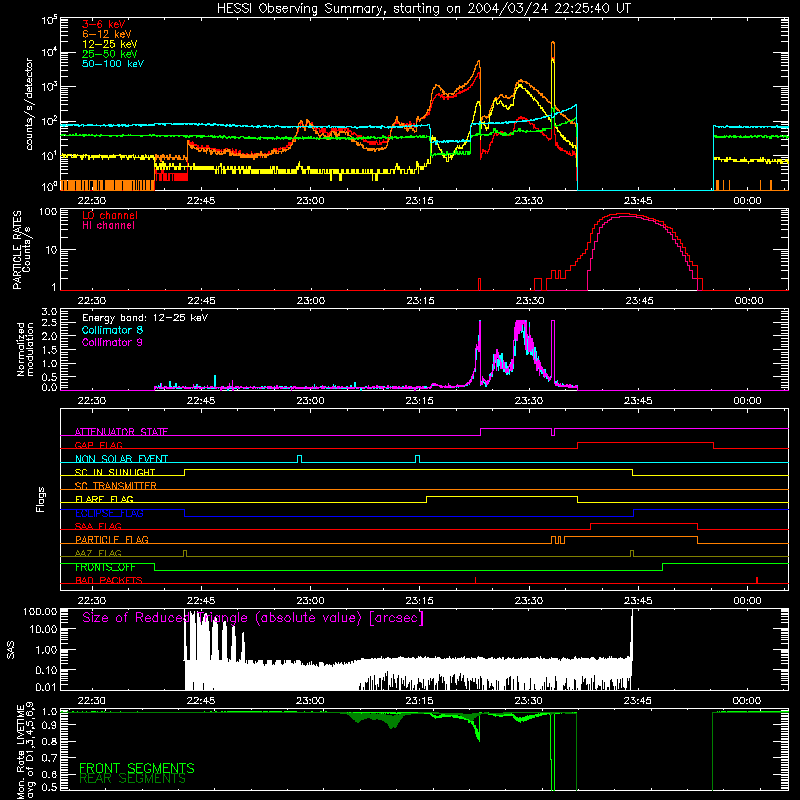Click the HESSI Observing Summary plot title

[423, 9]
